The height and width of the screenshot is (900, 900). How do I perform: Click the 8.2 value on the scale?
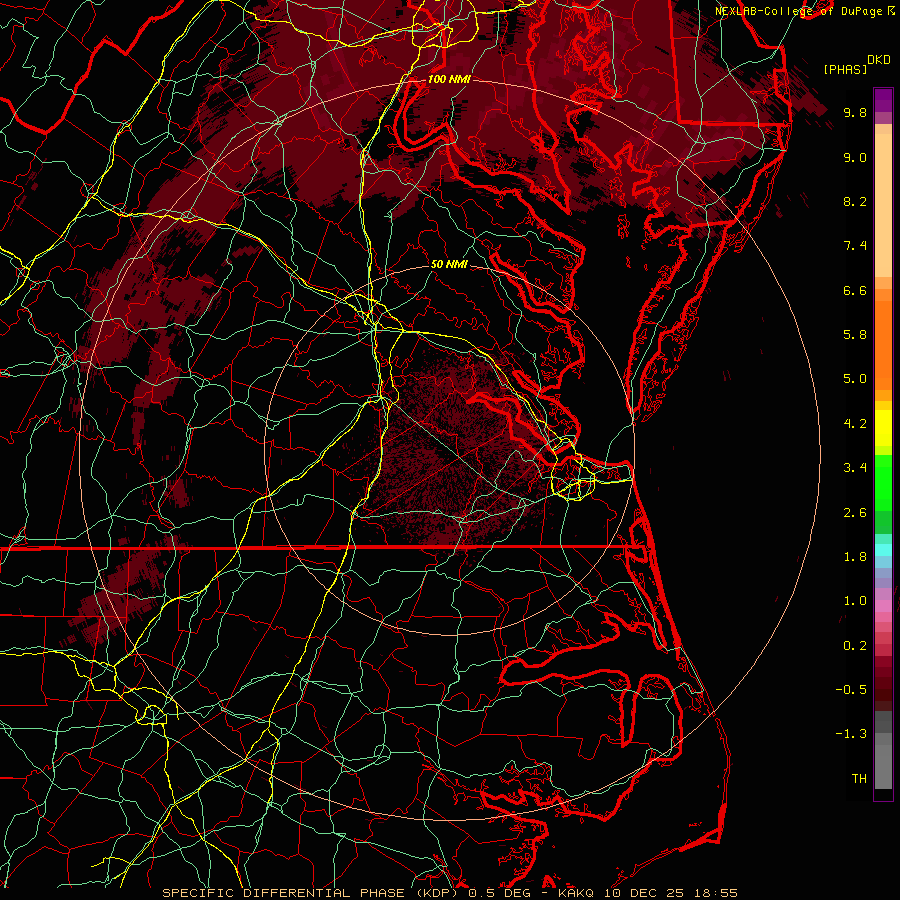click(x=855, y=201)
